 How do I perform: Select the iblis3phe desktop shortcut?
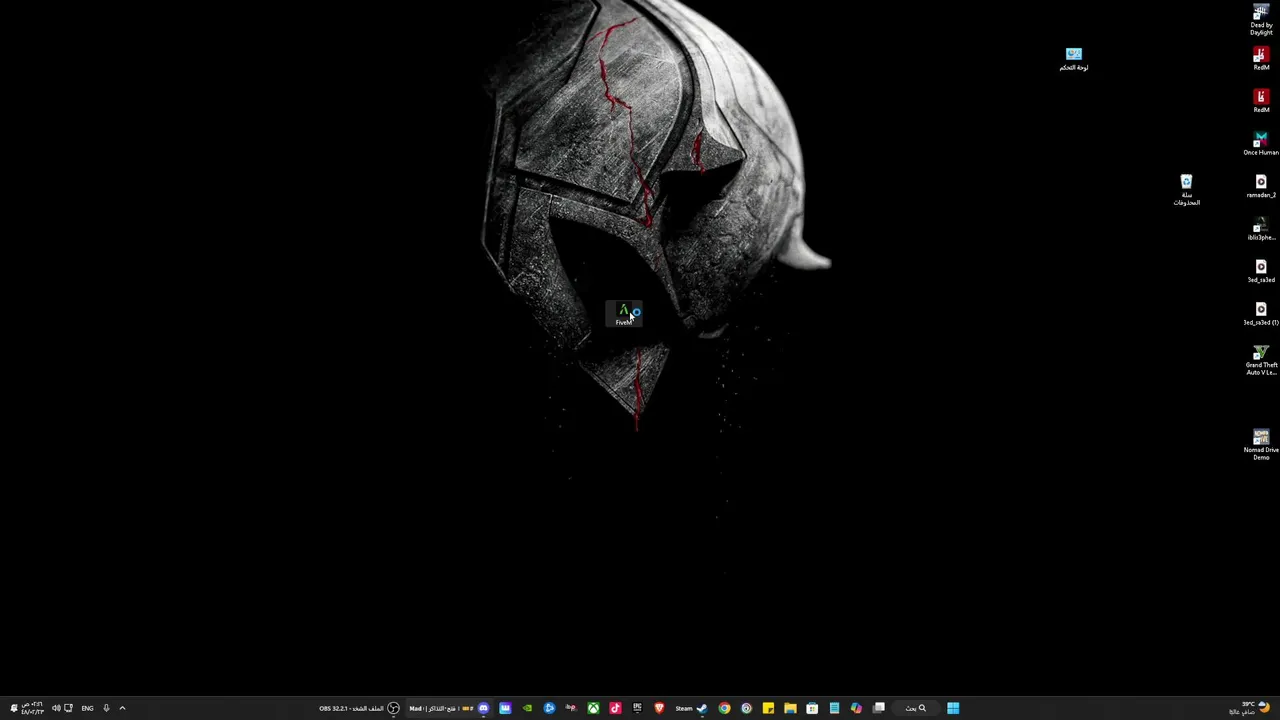1261,229
